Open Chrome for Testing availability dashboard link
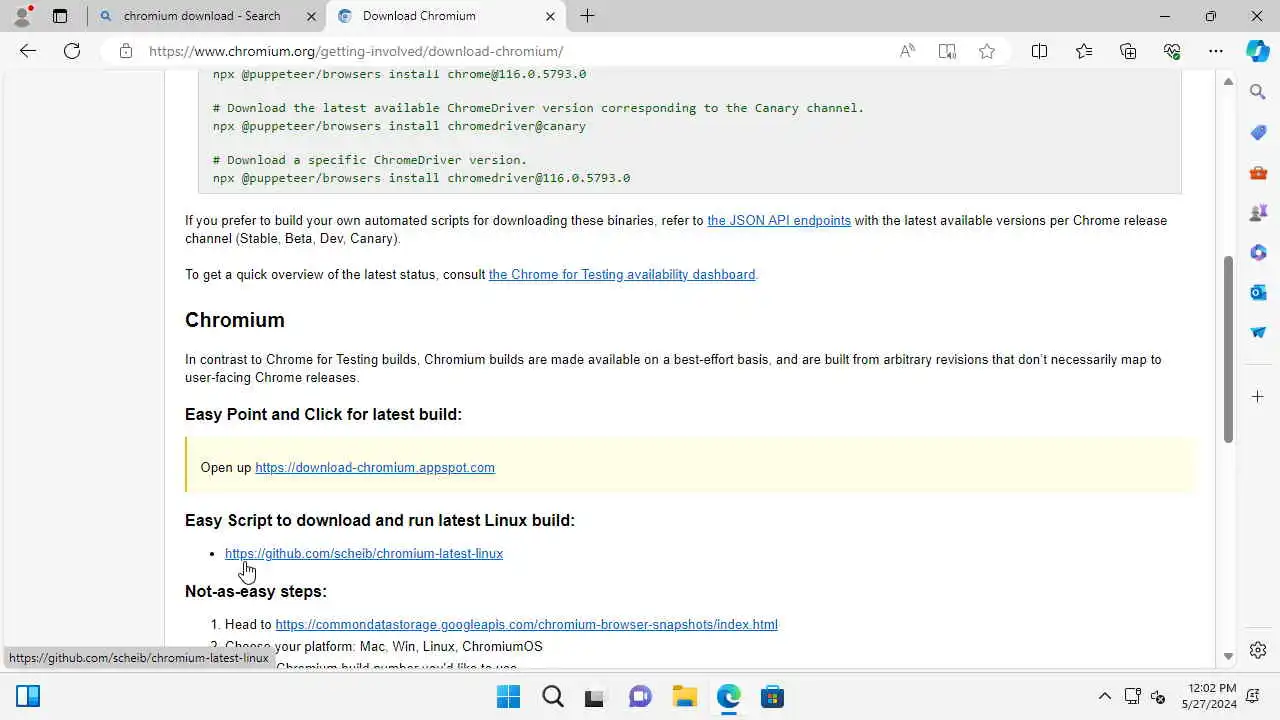The height and width of the screenshot is (720, 1280). 622,274
